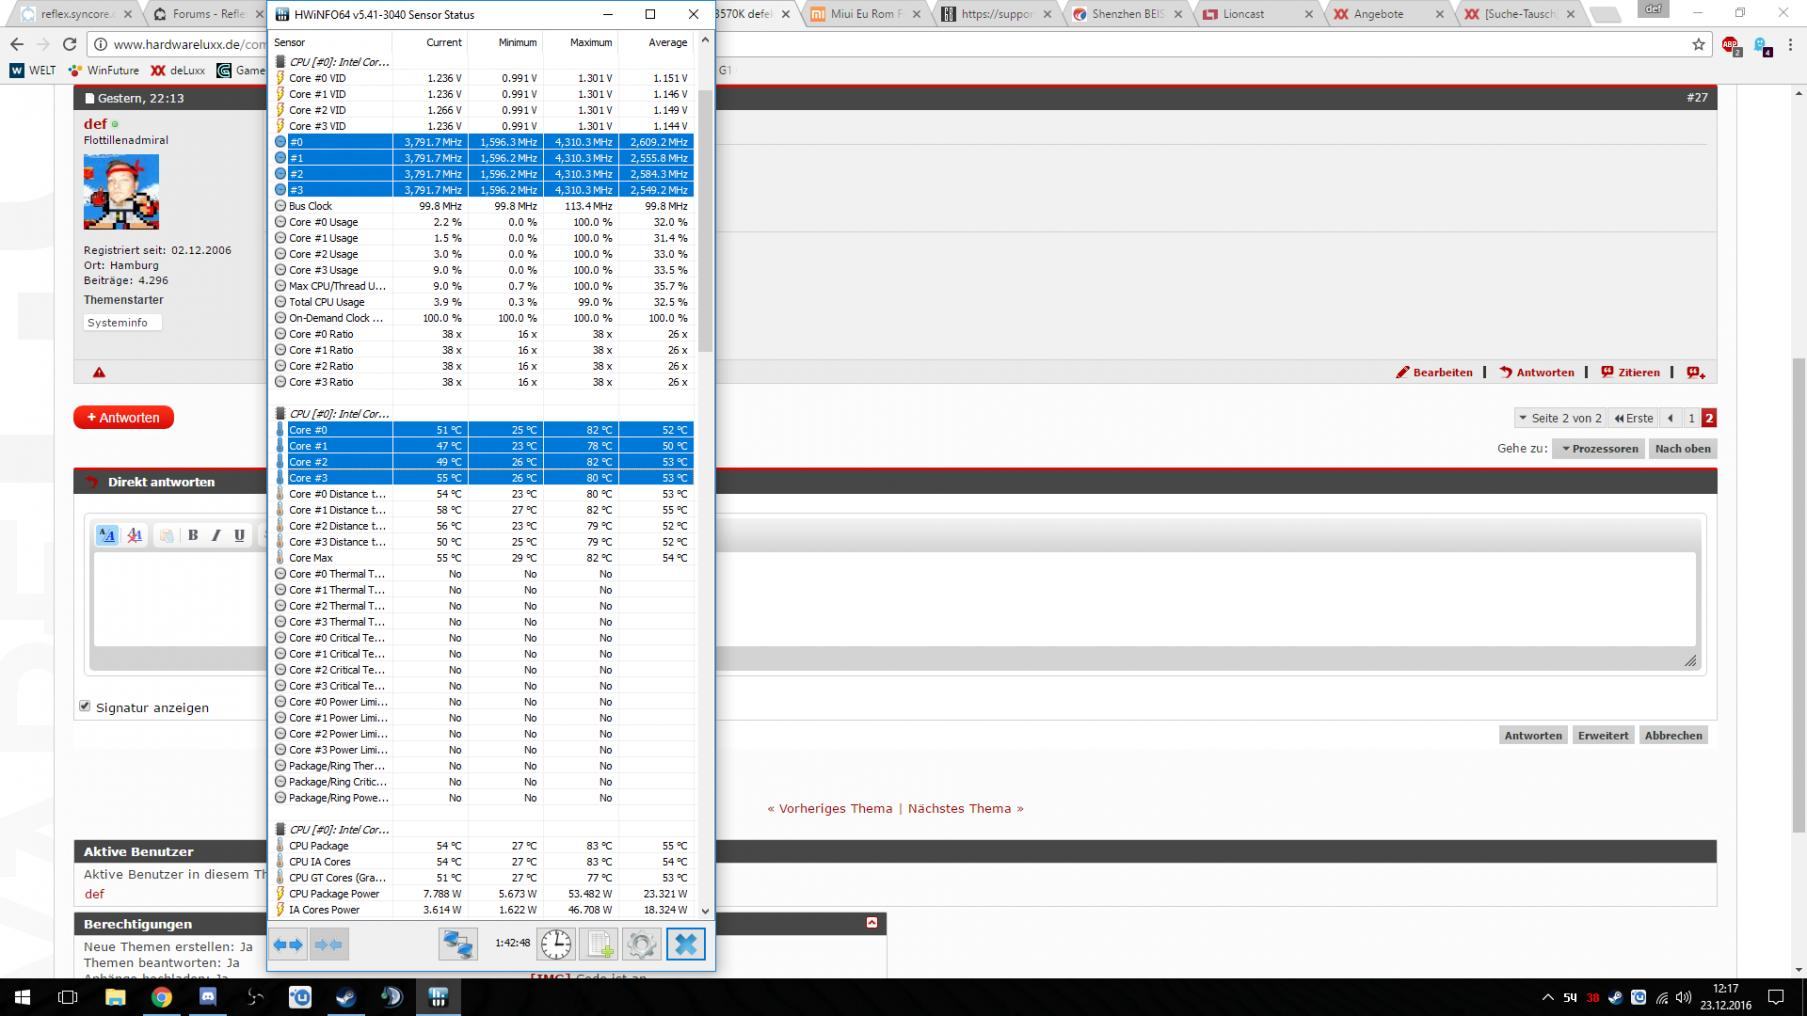Viewport: 1807px width, 1016px height.
Task: Open the Windows Start menu
Action: 22,997
